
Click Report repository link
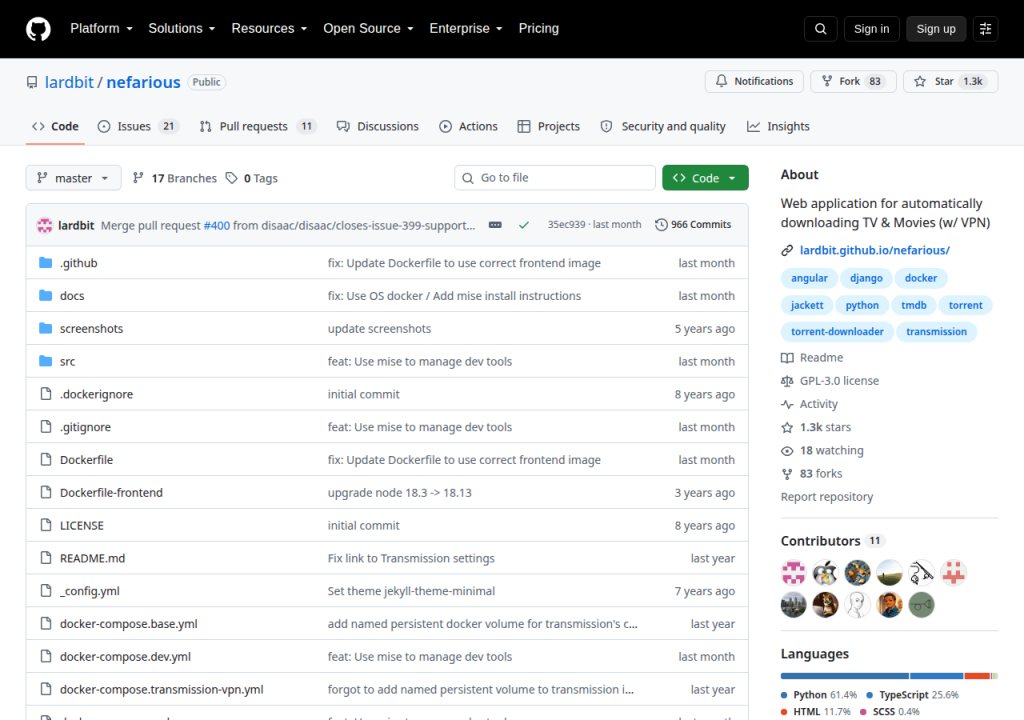827,497
